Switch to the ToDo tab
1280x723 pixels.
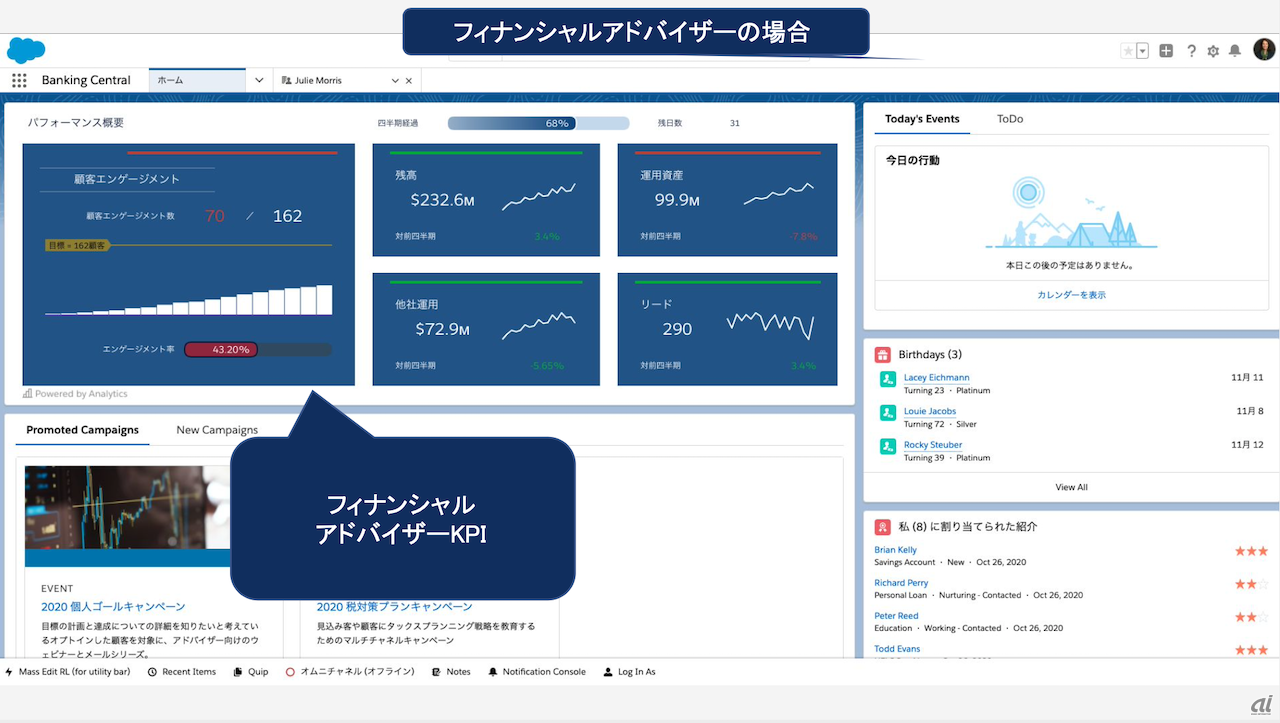(1010, 119)
